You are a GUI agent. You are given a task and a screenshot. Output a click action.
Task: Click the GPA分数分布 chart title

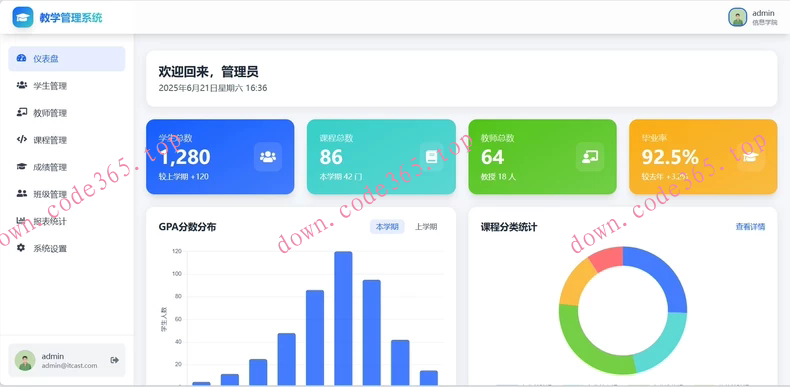(187, 227)
